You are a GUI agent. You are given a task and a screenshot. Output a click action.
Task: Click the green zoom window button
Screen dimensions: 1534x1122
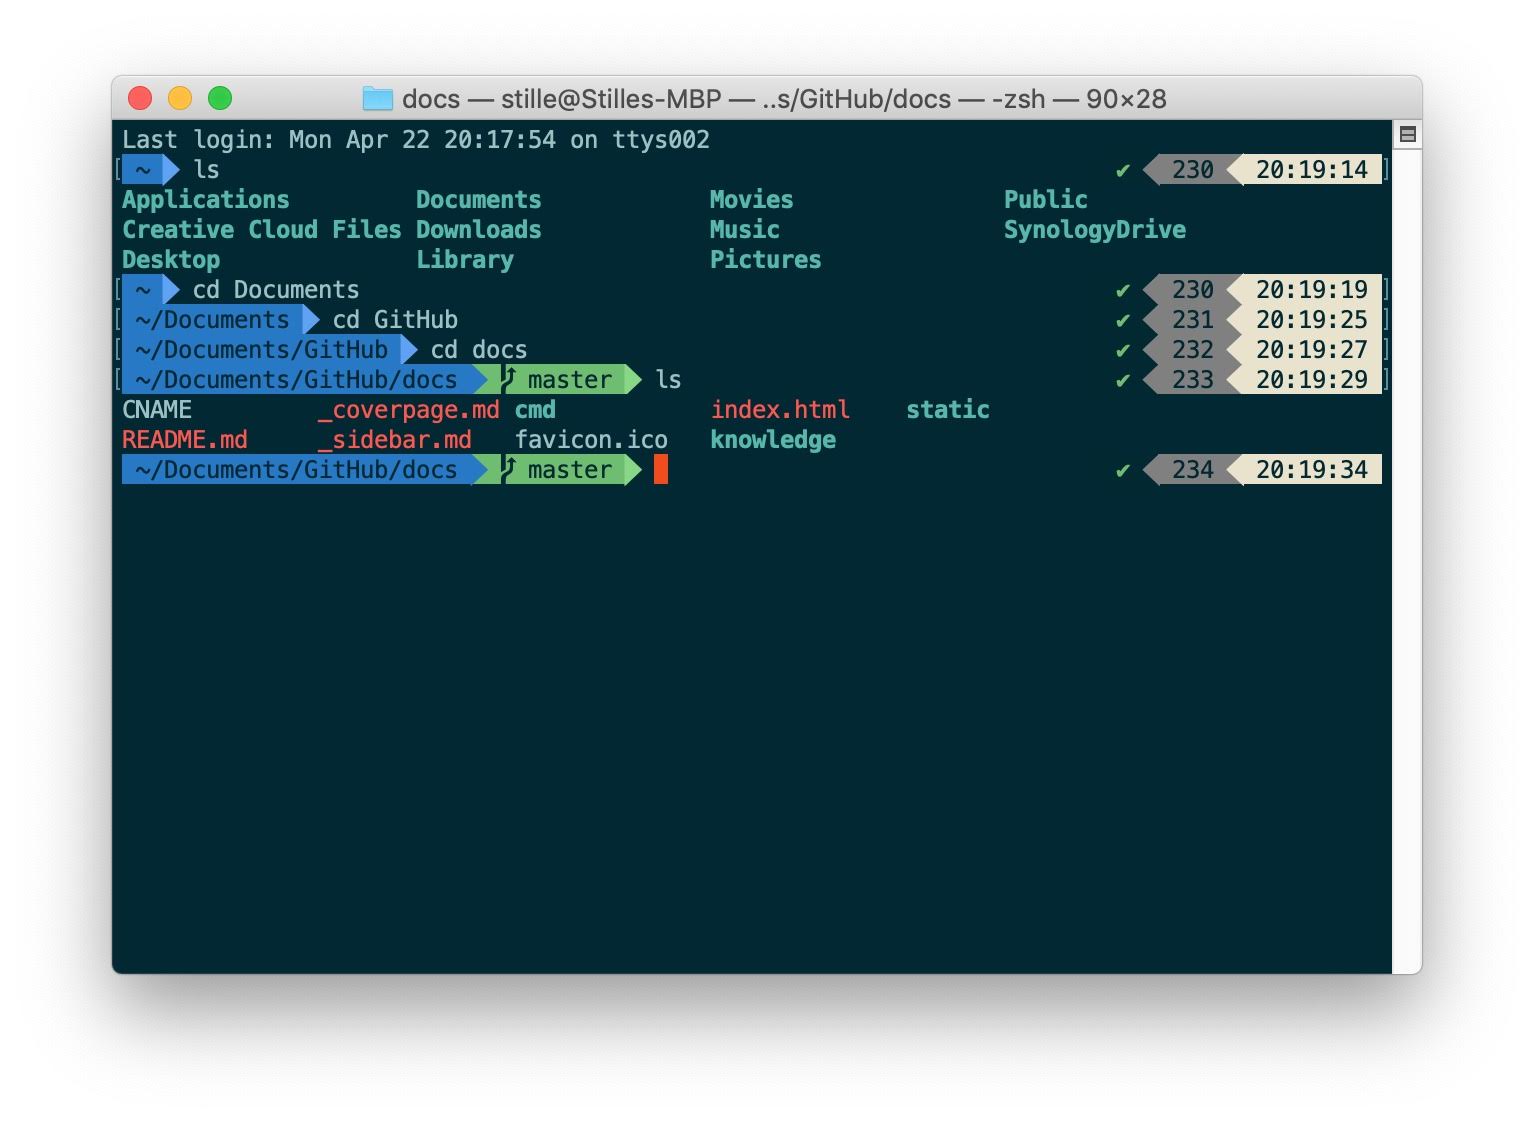[x=220, y=98]
